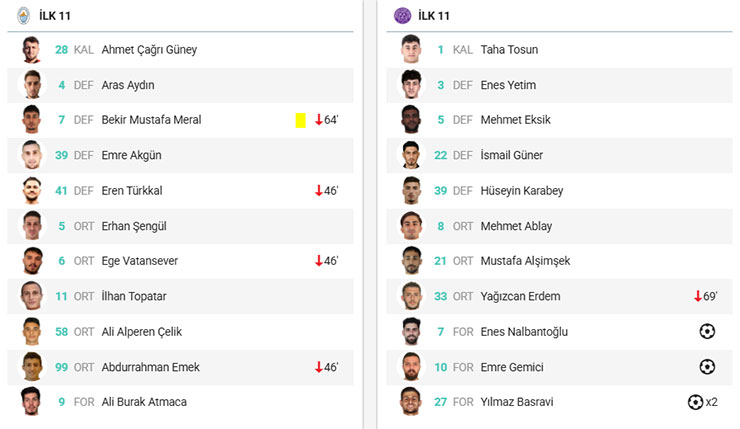
Task: Click Eren Türkkal's substitution arrow icon
Action: coord(318,191)
